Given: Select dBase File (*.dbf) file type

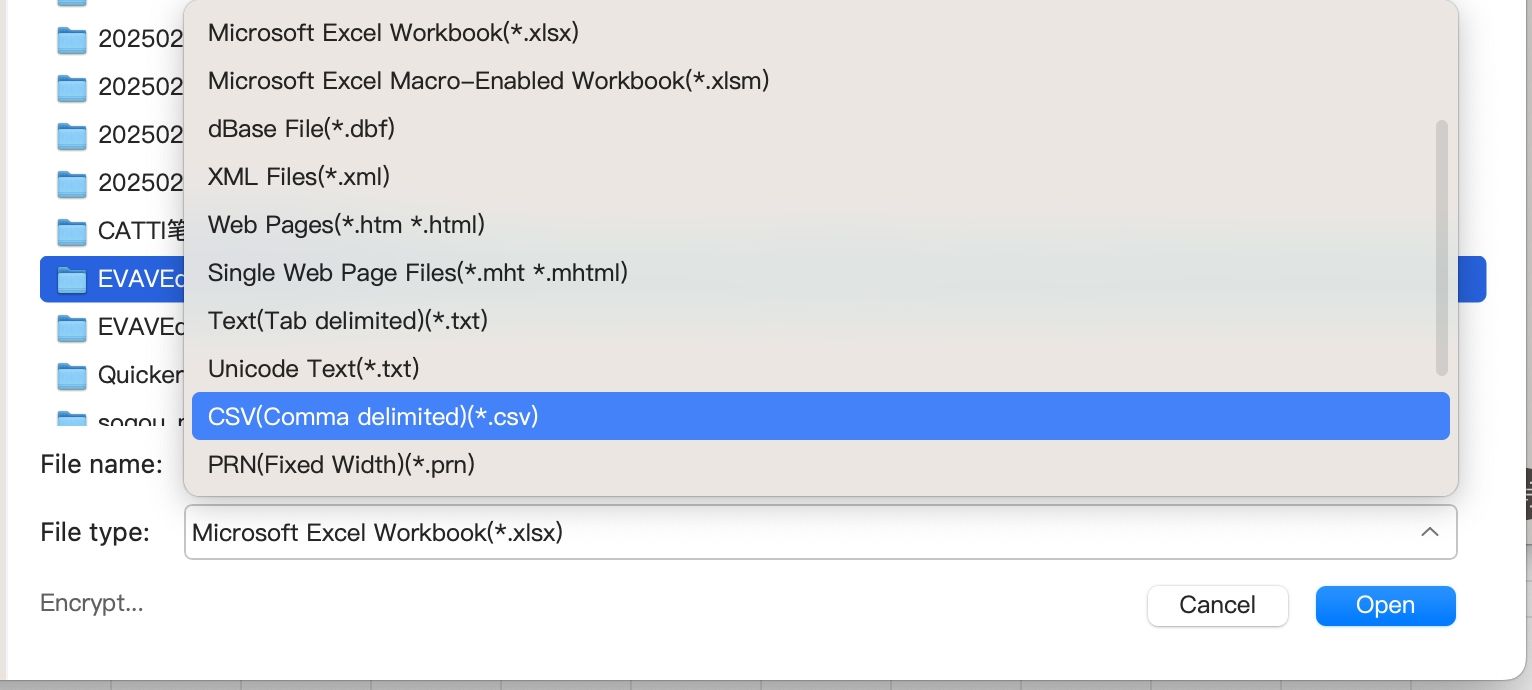Looking at the screenshot, I should [301, 129].
